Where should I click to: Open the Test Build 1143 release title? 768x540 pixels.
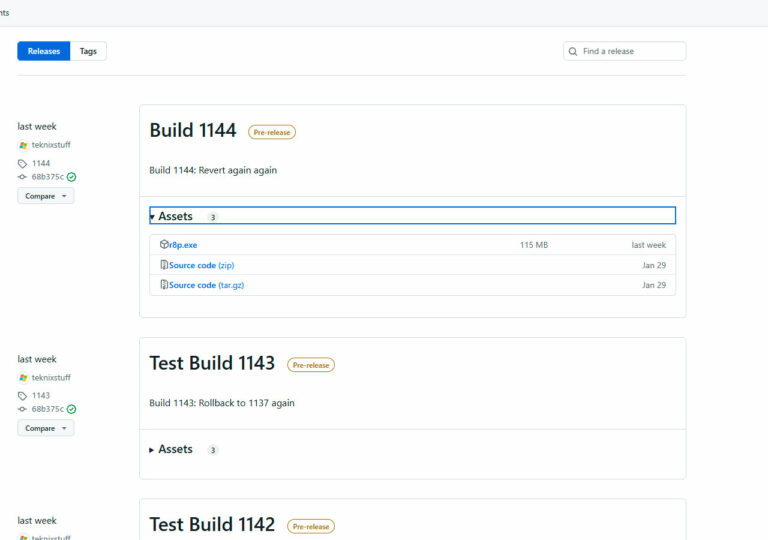212,363
